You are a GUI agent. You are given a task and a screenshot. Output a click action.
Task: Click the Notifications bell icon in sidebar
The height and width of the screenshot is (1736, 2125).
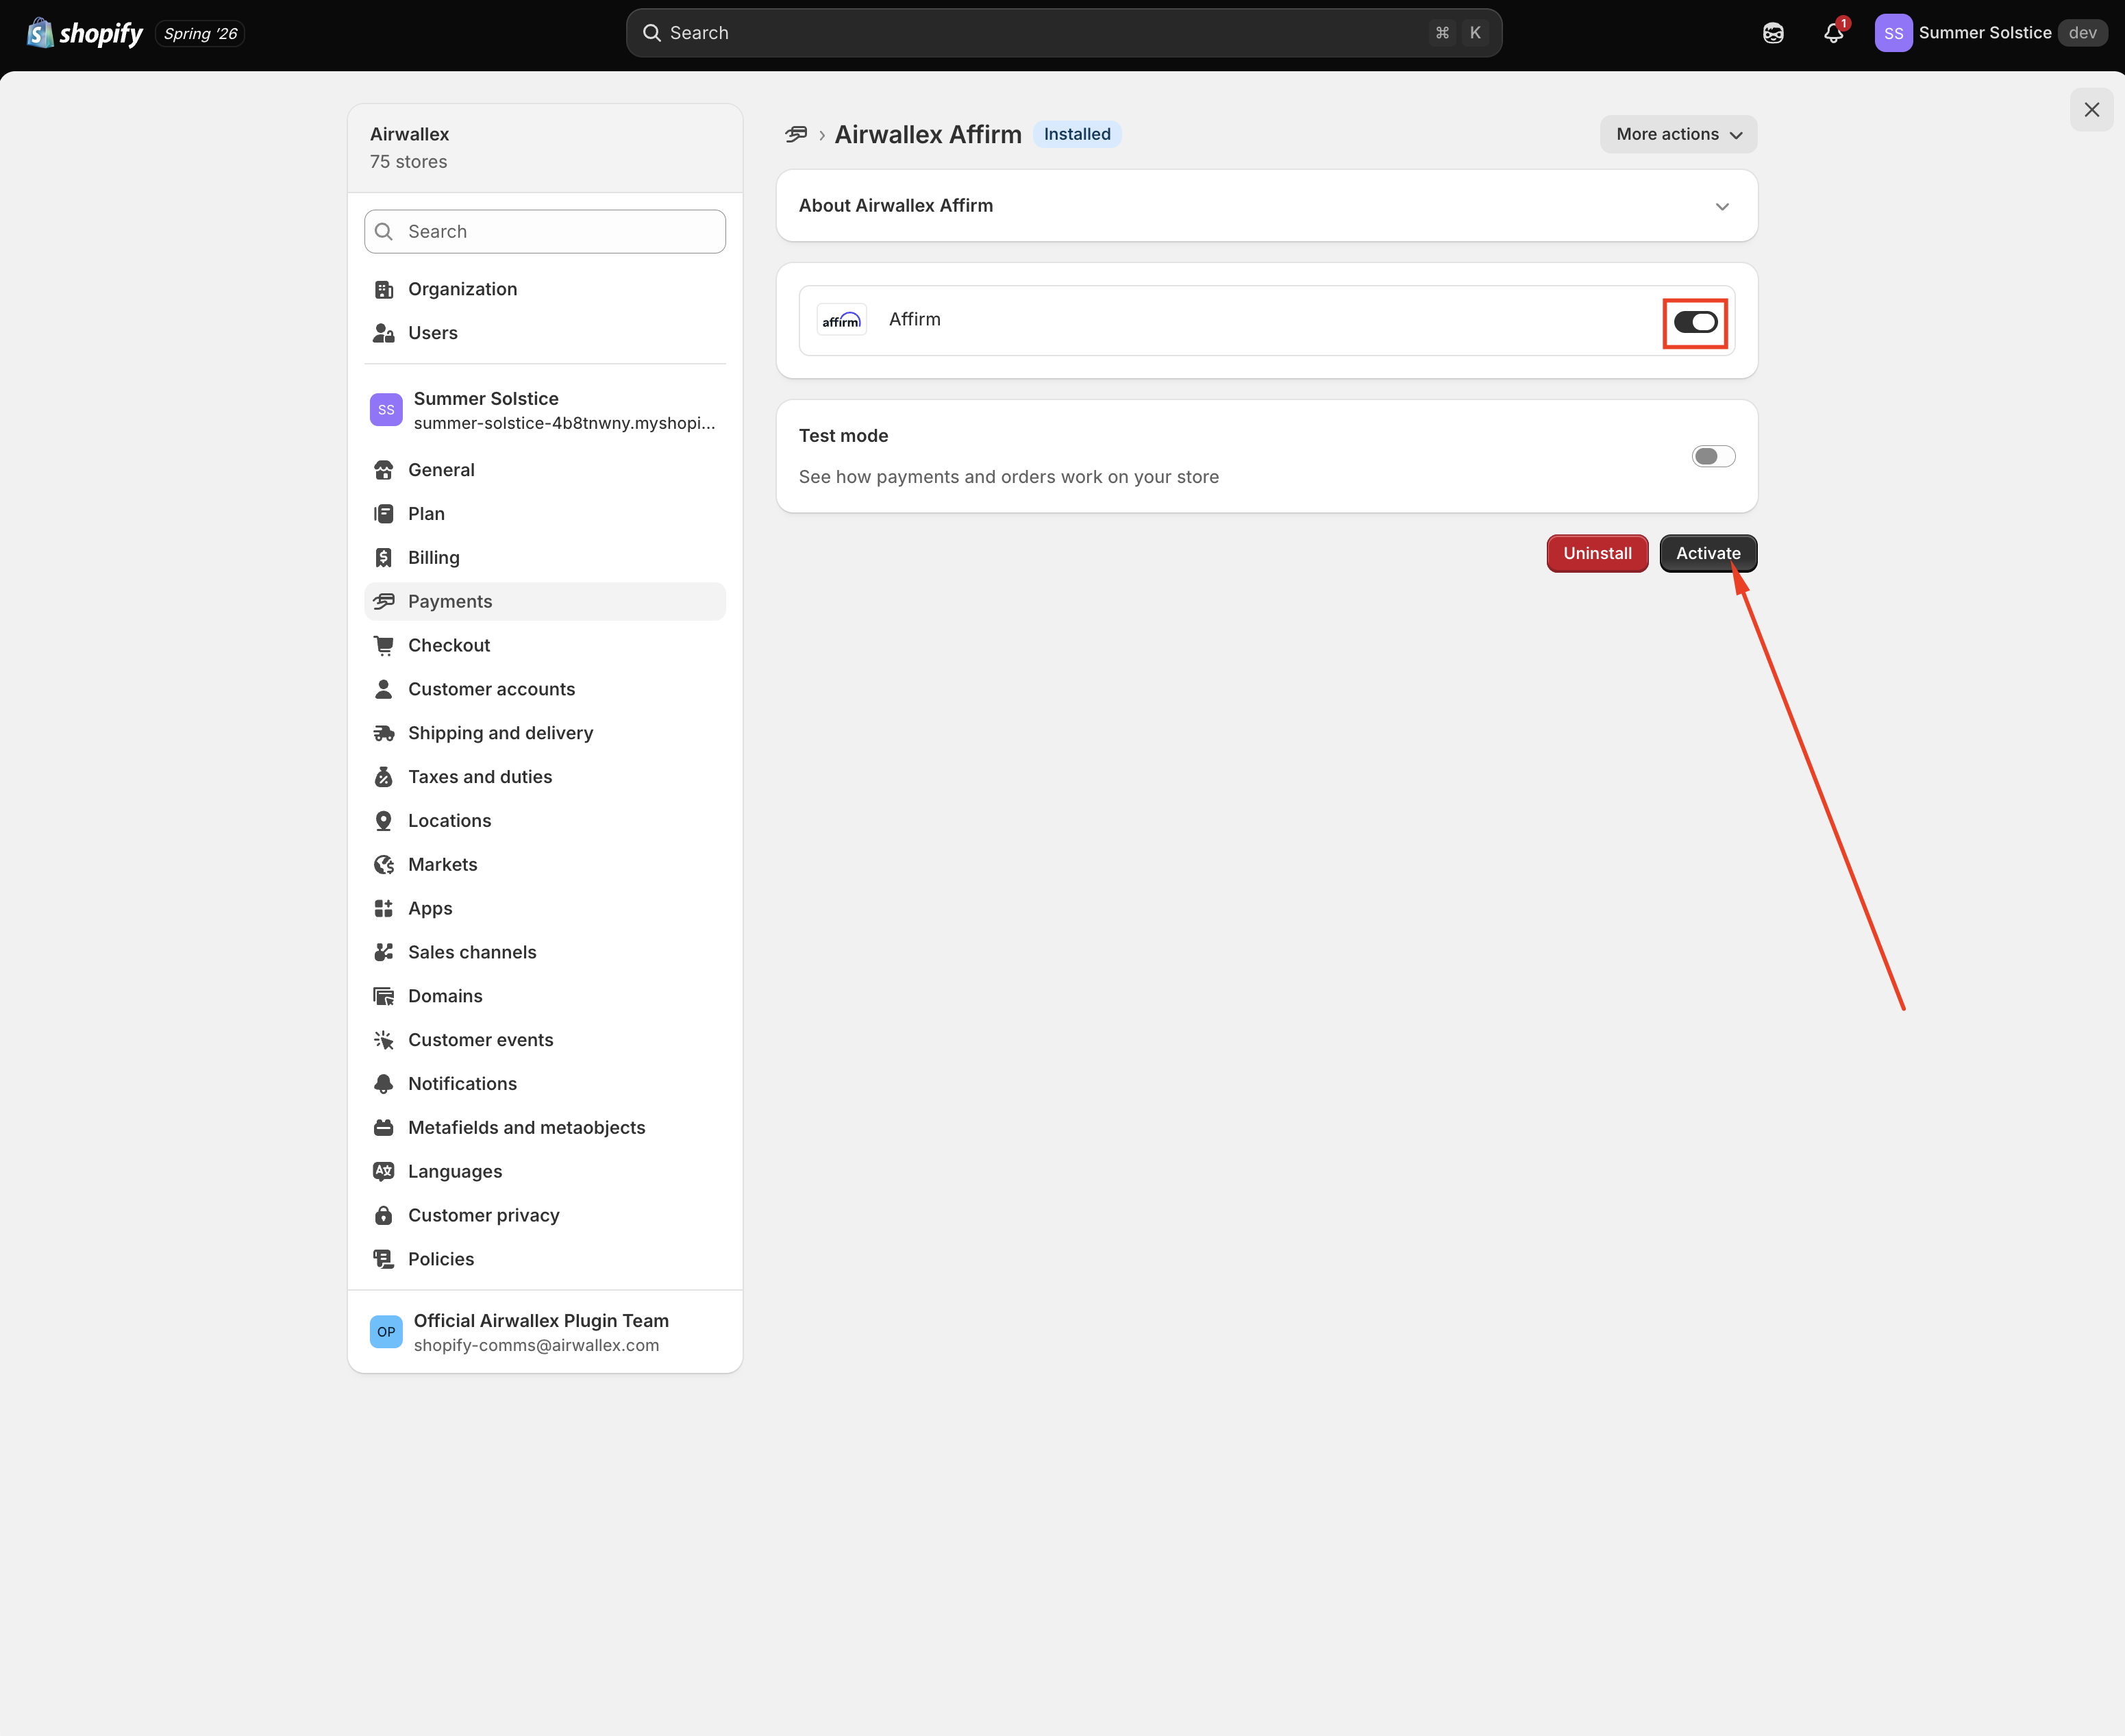[384, 1084]
